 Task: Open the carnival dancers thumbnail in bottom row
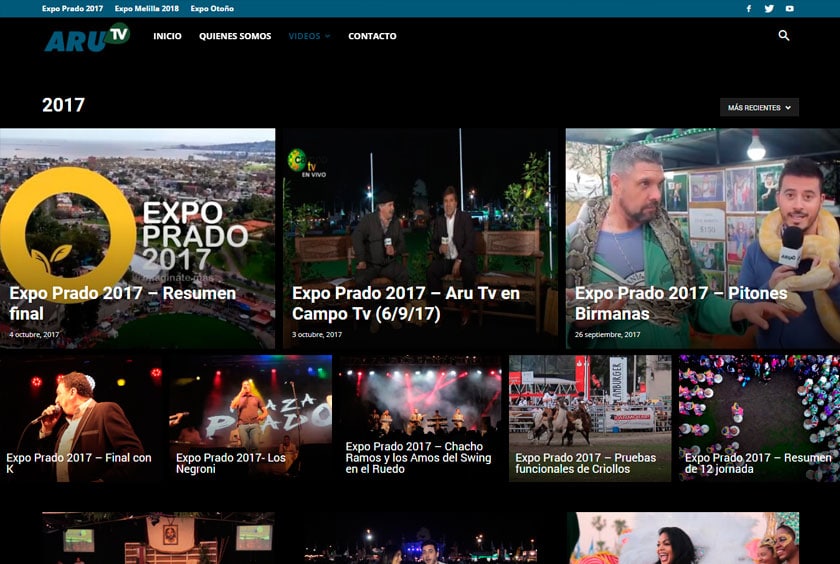[x=683, y=538]
